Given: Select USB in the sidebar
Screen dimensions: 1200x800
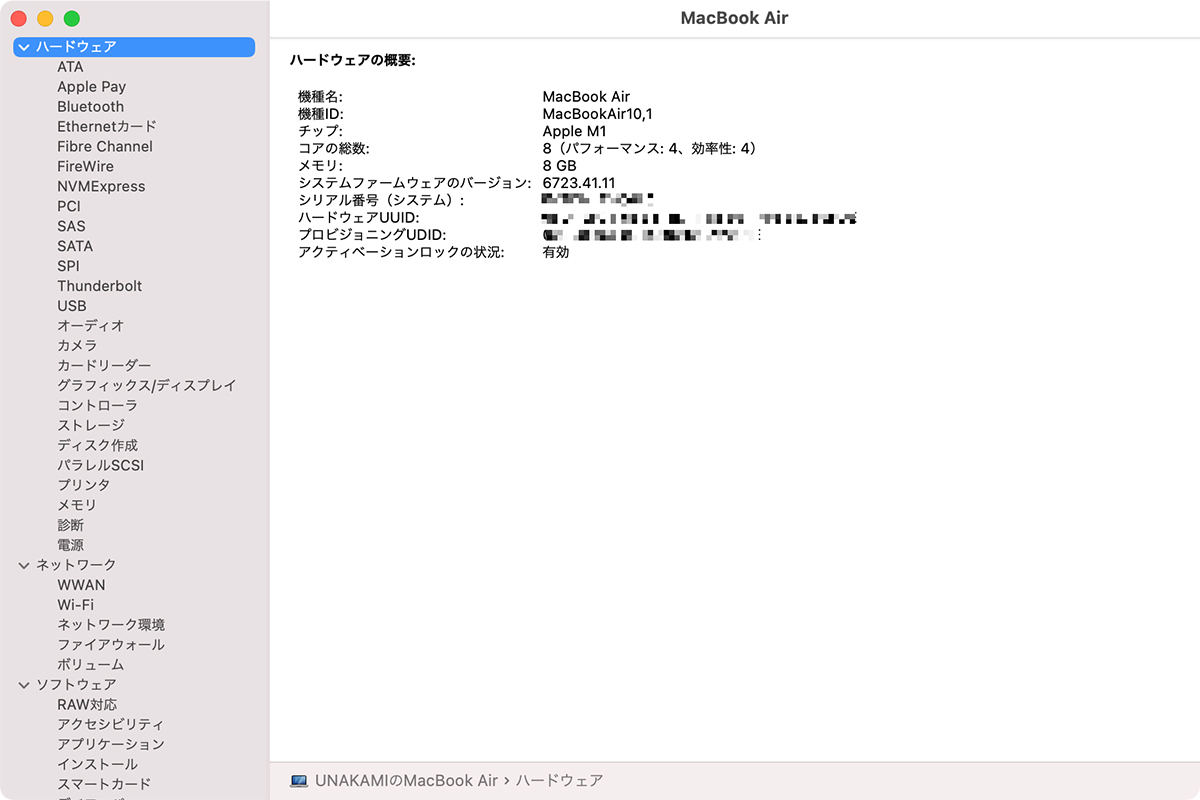Looking at the screenshot, I should click(x=71, y=306).
